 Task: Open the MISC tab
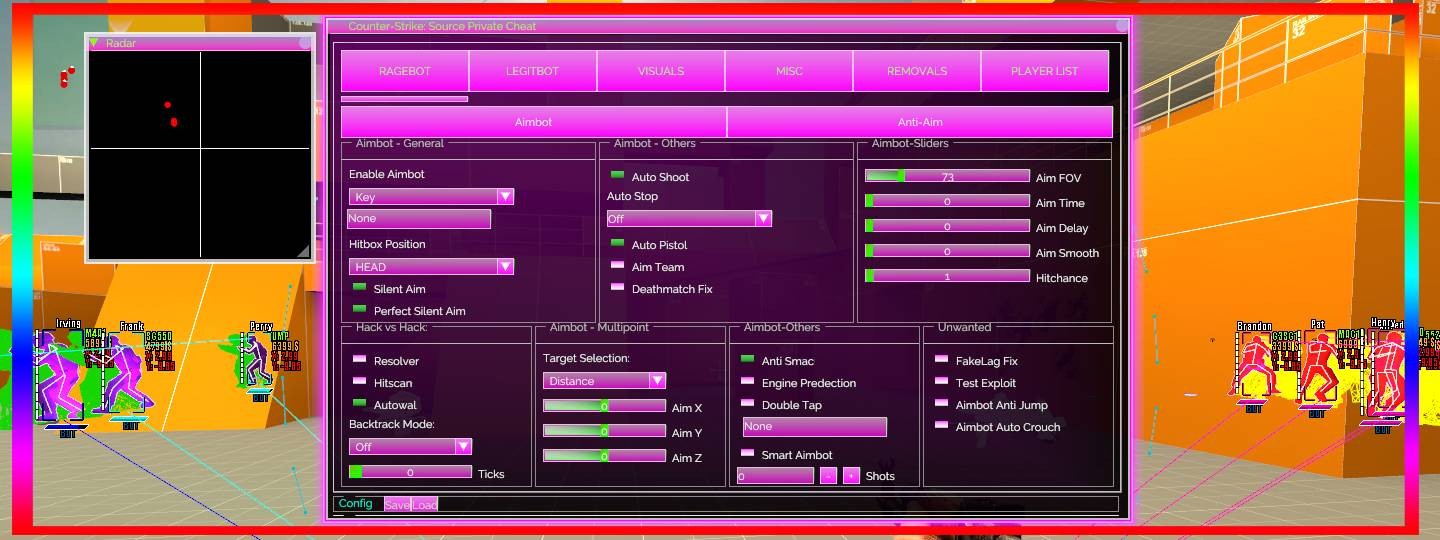point(789,71)
